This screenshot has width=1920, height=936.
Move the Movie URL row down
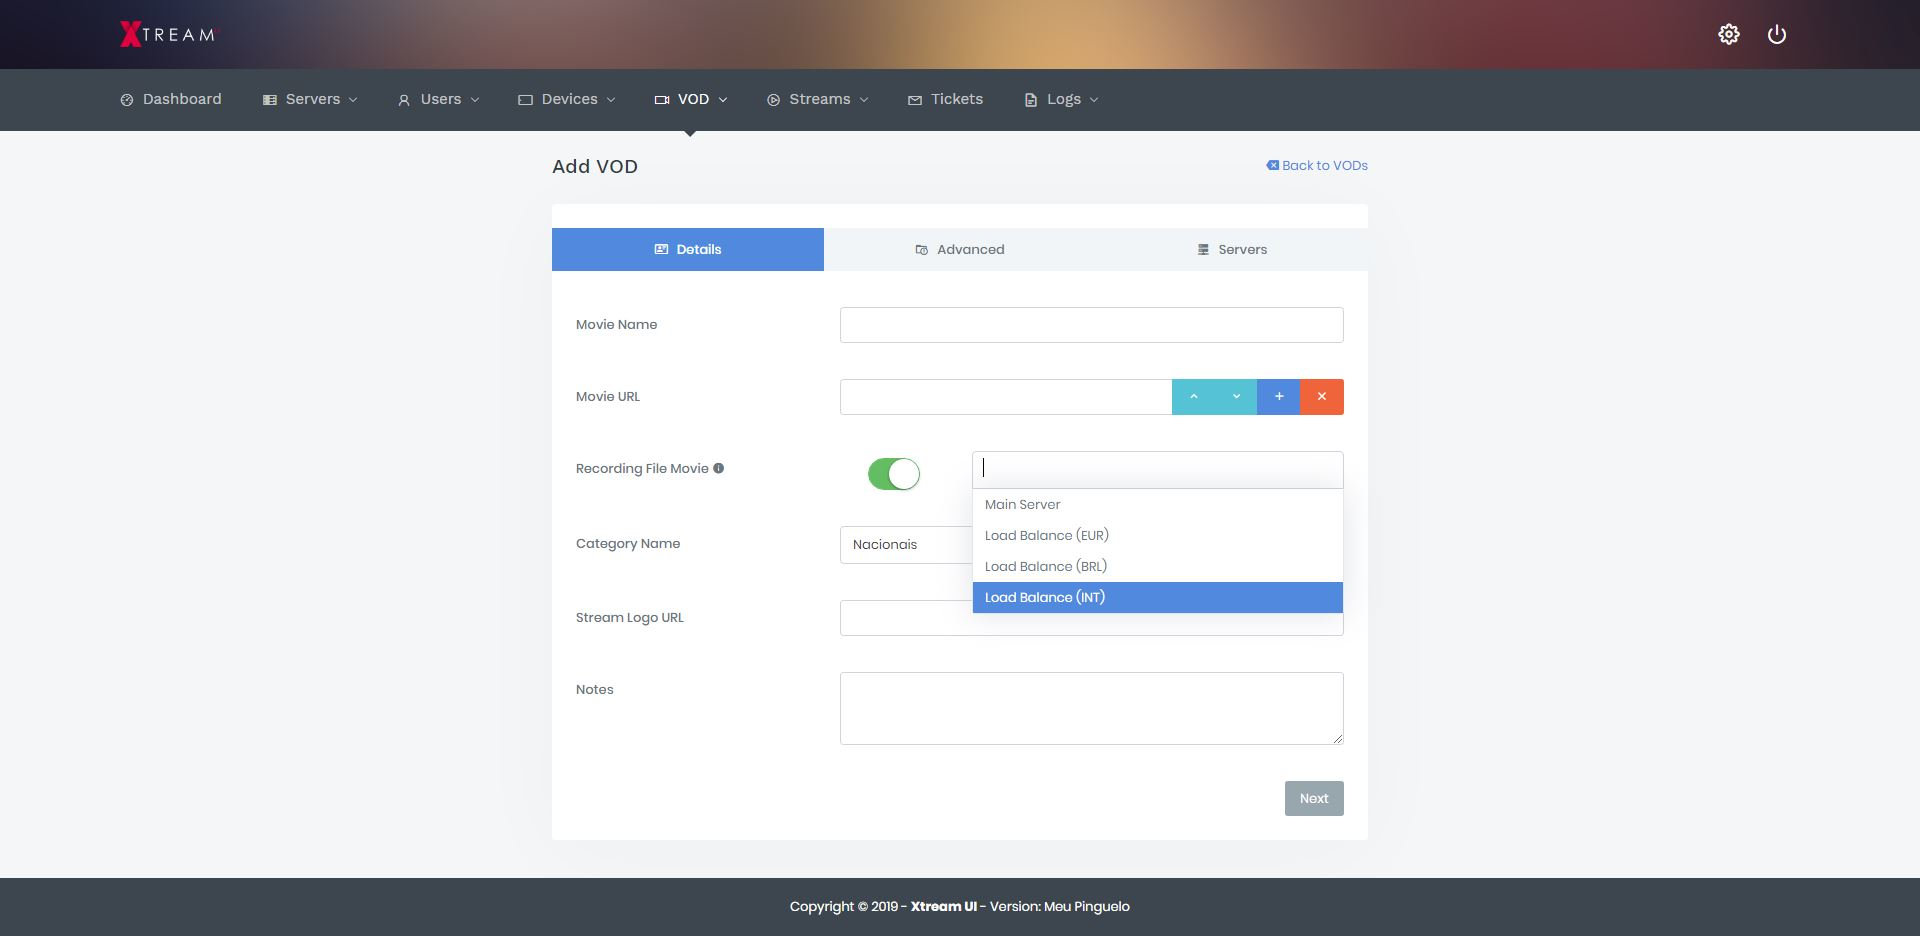[x=1236, y=397]
